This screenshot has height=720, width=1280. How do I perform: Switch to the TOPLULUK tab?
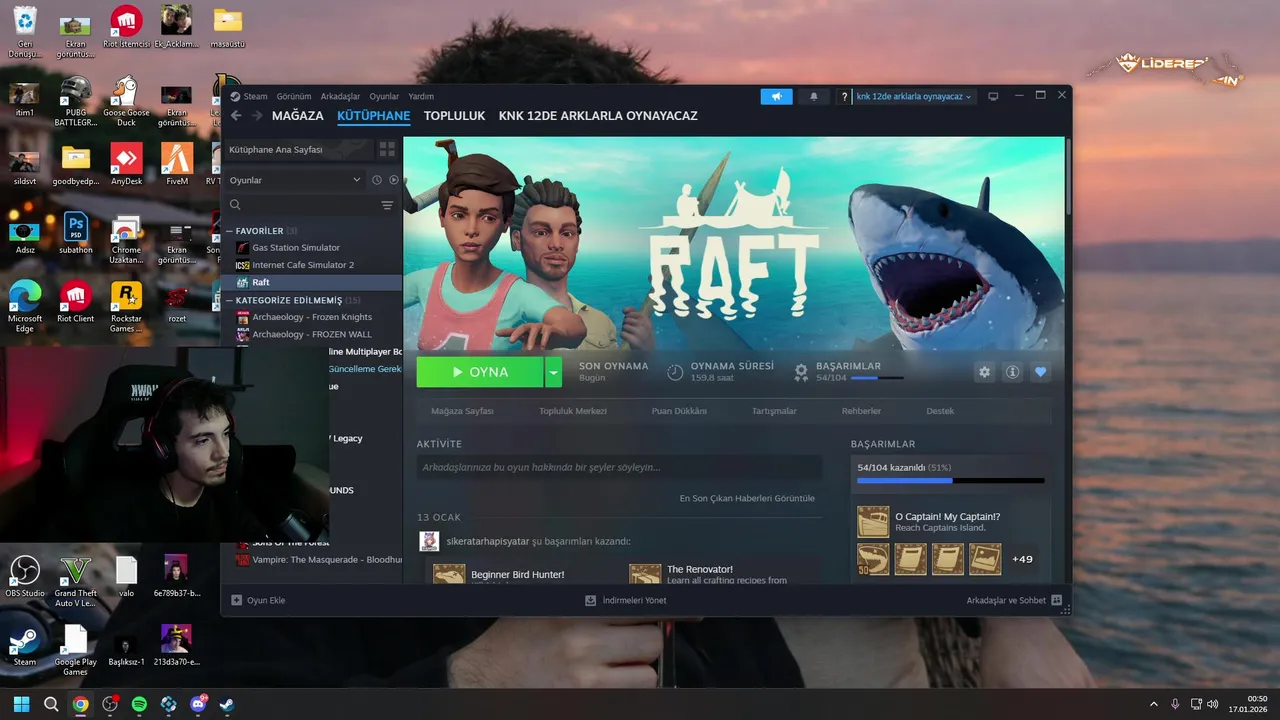coord(454,116)
